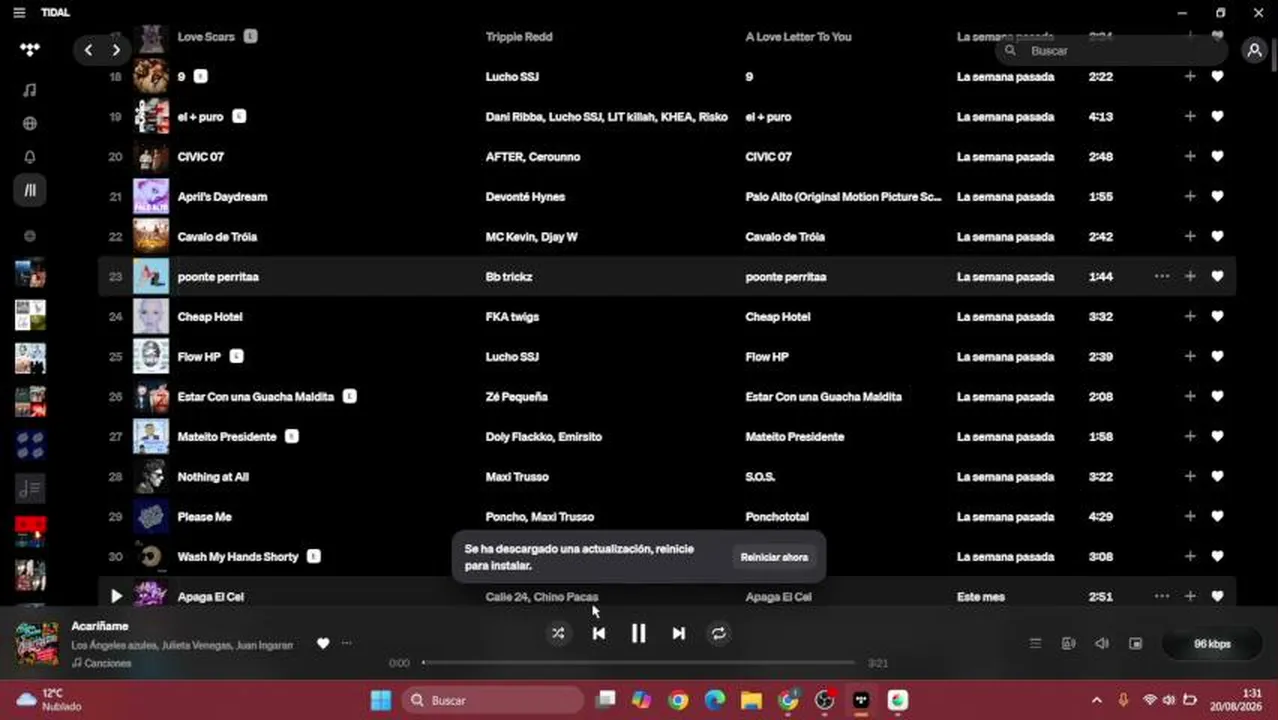Select 'Nothing at All' track title
Image resolution: width=1278 pixels, height=720 pixels.
click(213, 476)
